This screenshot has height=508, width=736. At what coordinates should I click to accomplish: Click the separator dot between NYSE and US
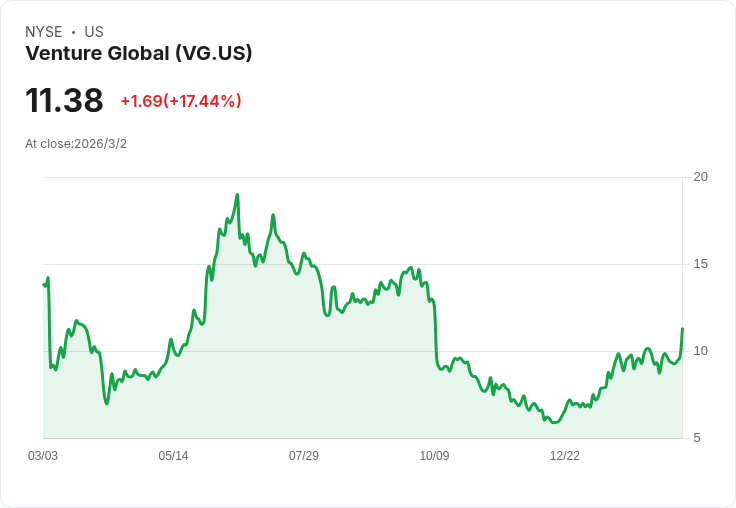tap(73, 32)
